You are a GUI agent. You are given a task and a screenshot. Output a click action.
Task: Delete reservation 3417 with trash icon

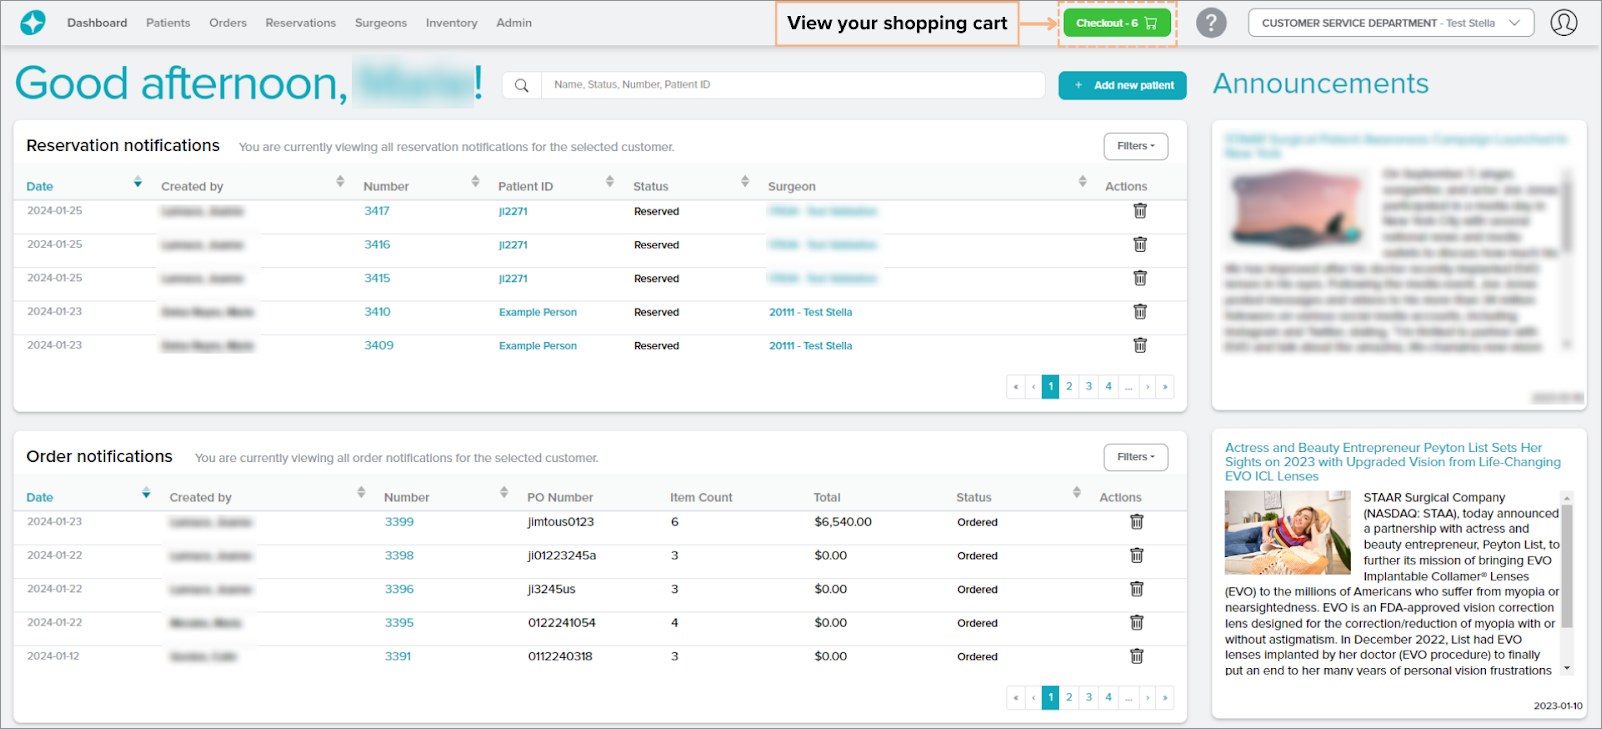pyautogui.click(x=1139, y=211)
